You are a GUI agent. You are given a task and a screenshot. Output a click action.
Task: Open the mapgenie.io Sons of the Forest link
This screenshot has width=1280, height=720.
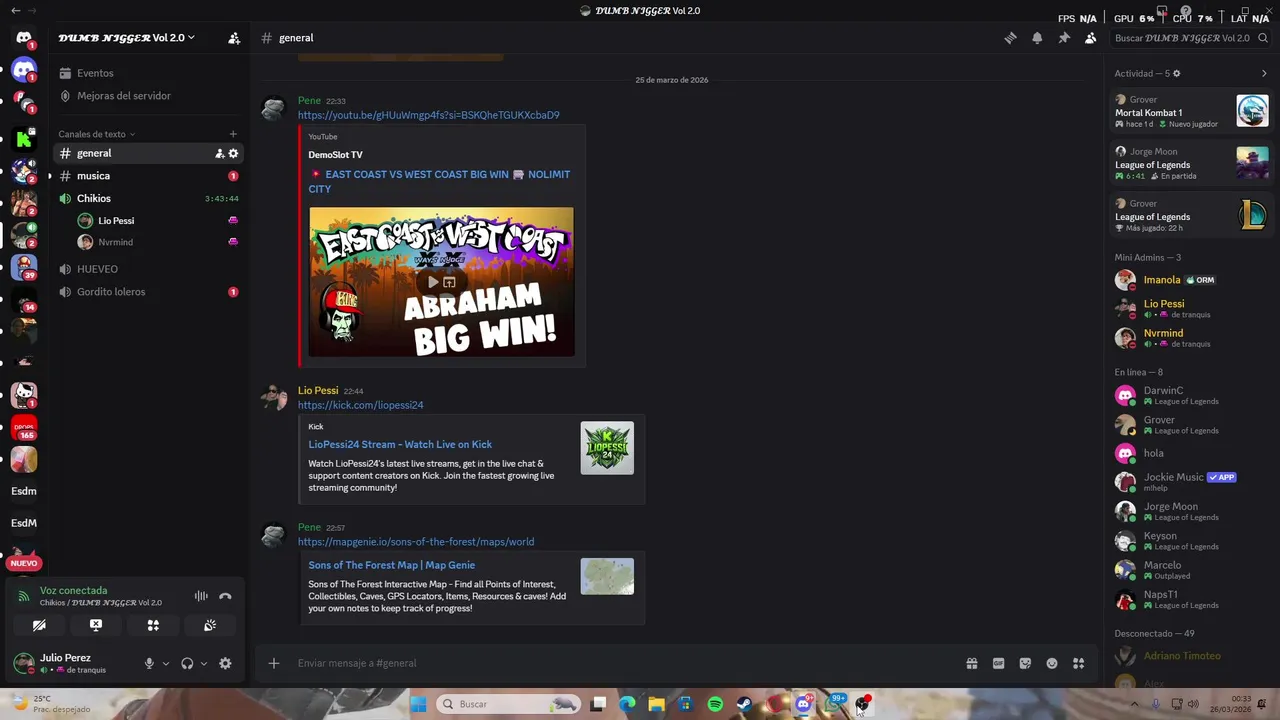click(x=416, y=542)
